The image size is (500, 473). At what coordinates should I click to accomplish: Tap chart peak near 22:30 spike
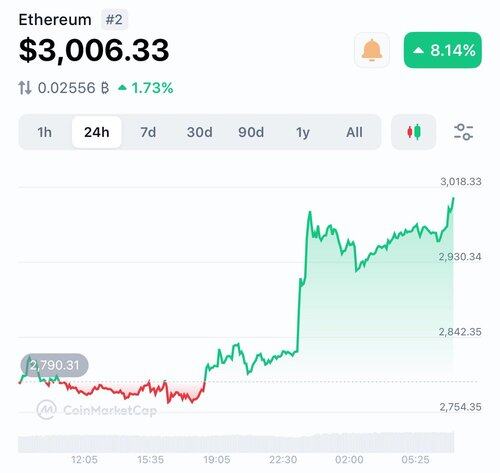coord(310,212)
